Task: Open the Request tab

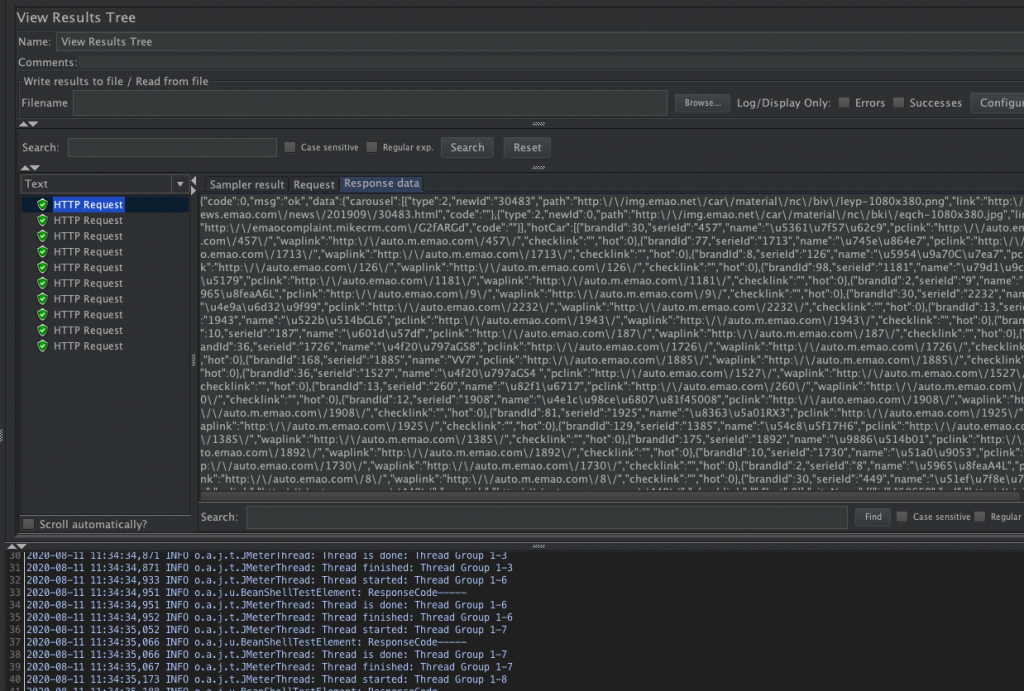Action: click(x=314, y=185)
